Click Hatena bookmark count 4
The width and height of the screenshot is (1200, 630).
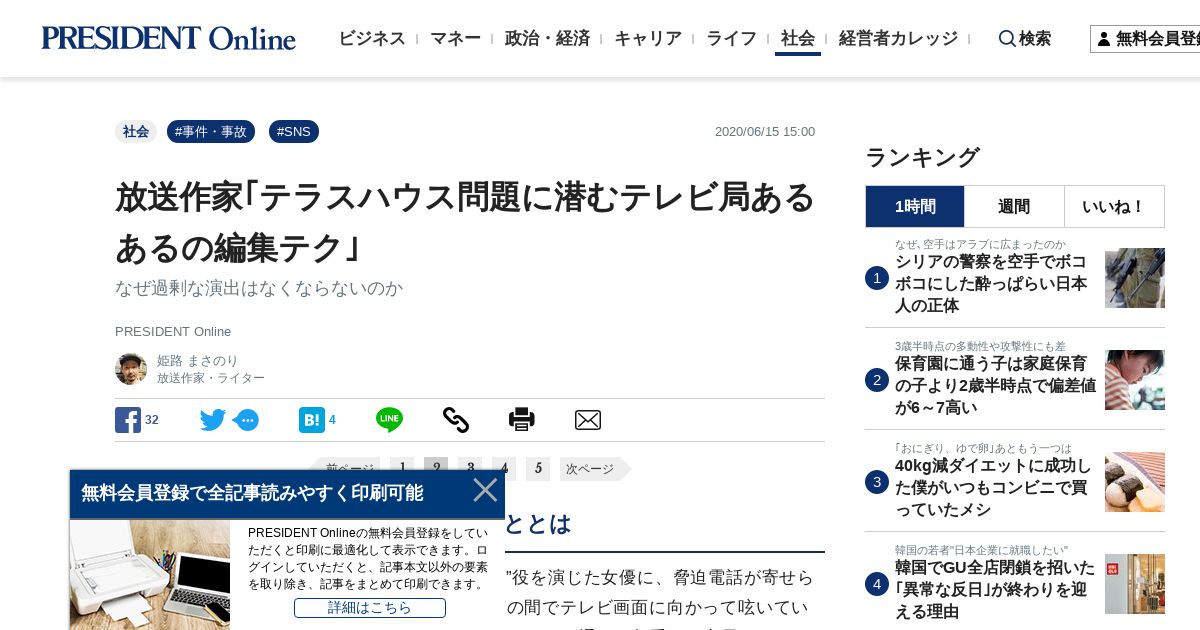tap(332, 420)
